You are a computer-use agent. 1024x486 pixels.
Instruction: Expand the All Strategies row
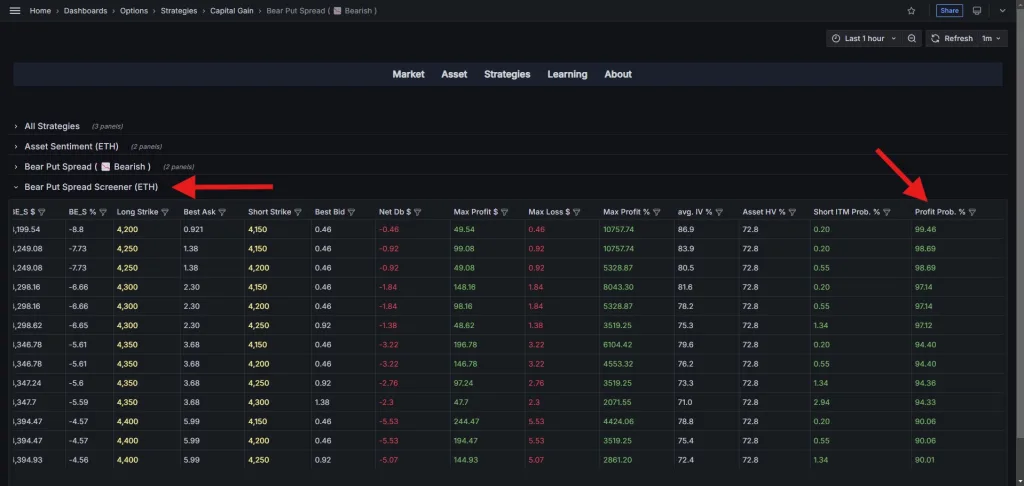(51, 126)
